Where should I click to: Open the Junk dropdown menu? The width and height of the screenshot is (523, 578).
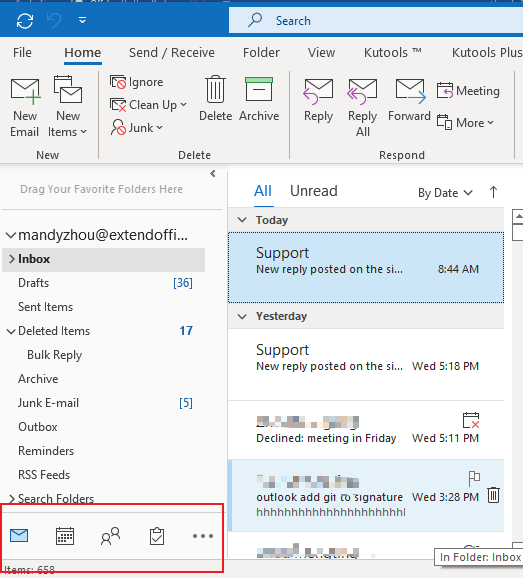pos(137,128)
